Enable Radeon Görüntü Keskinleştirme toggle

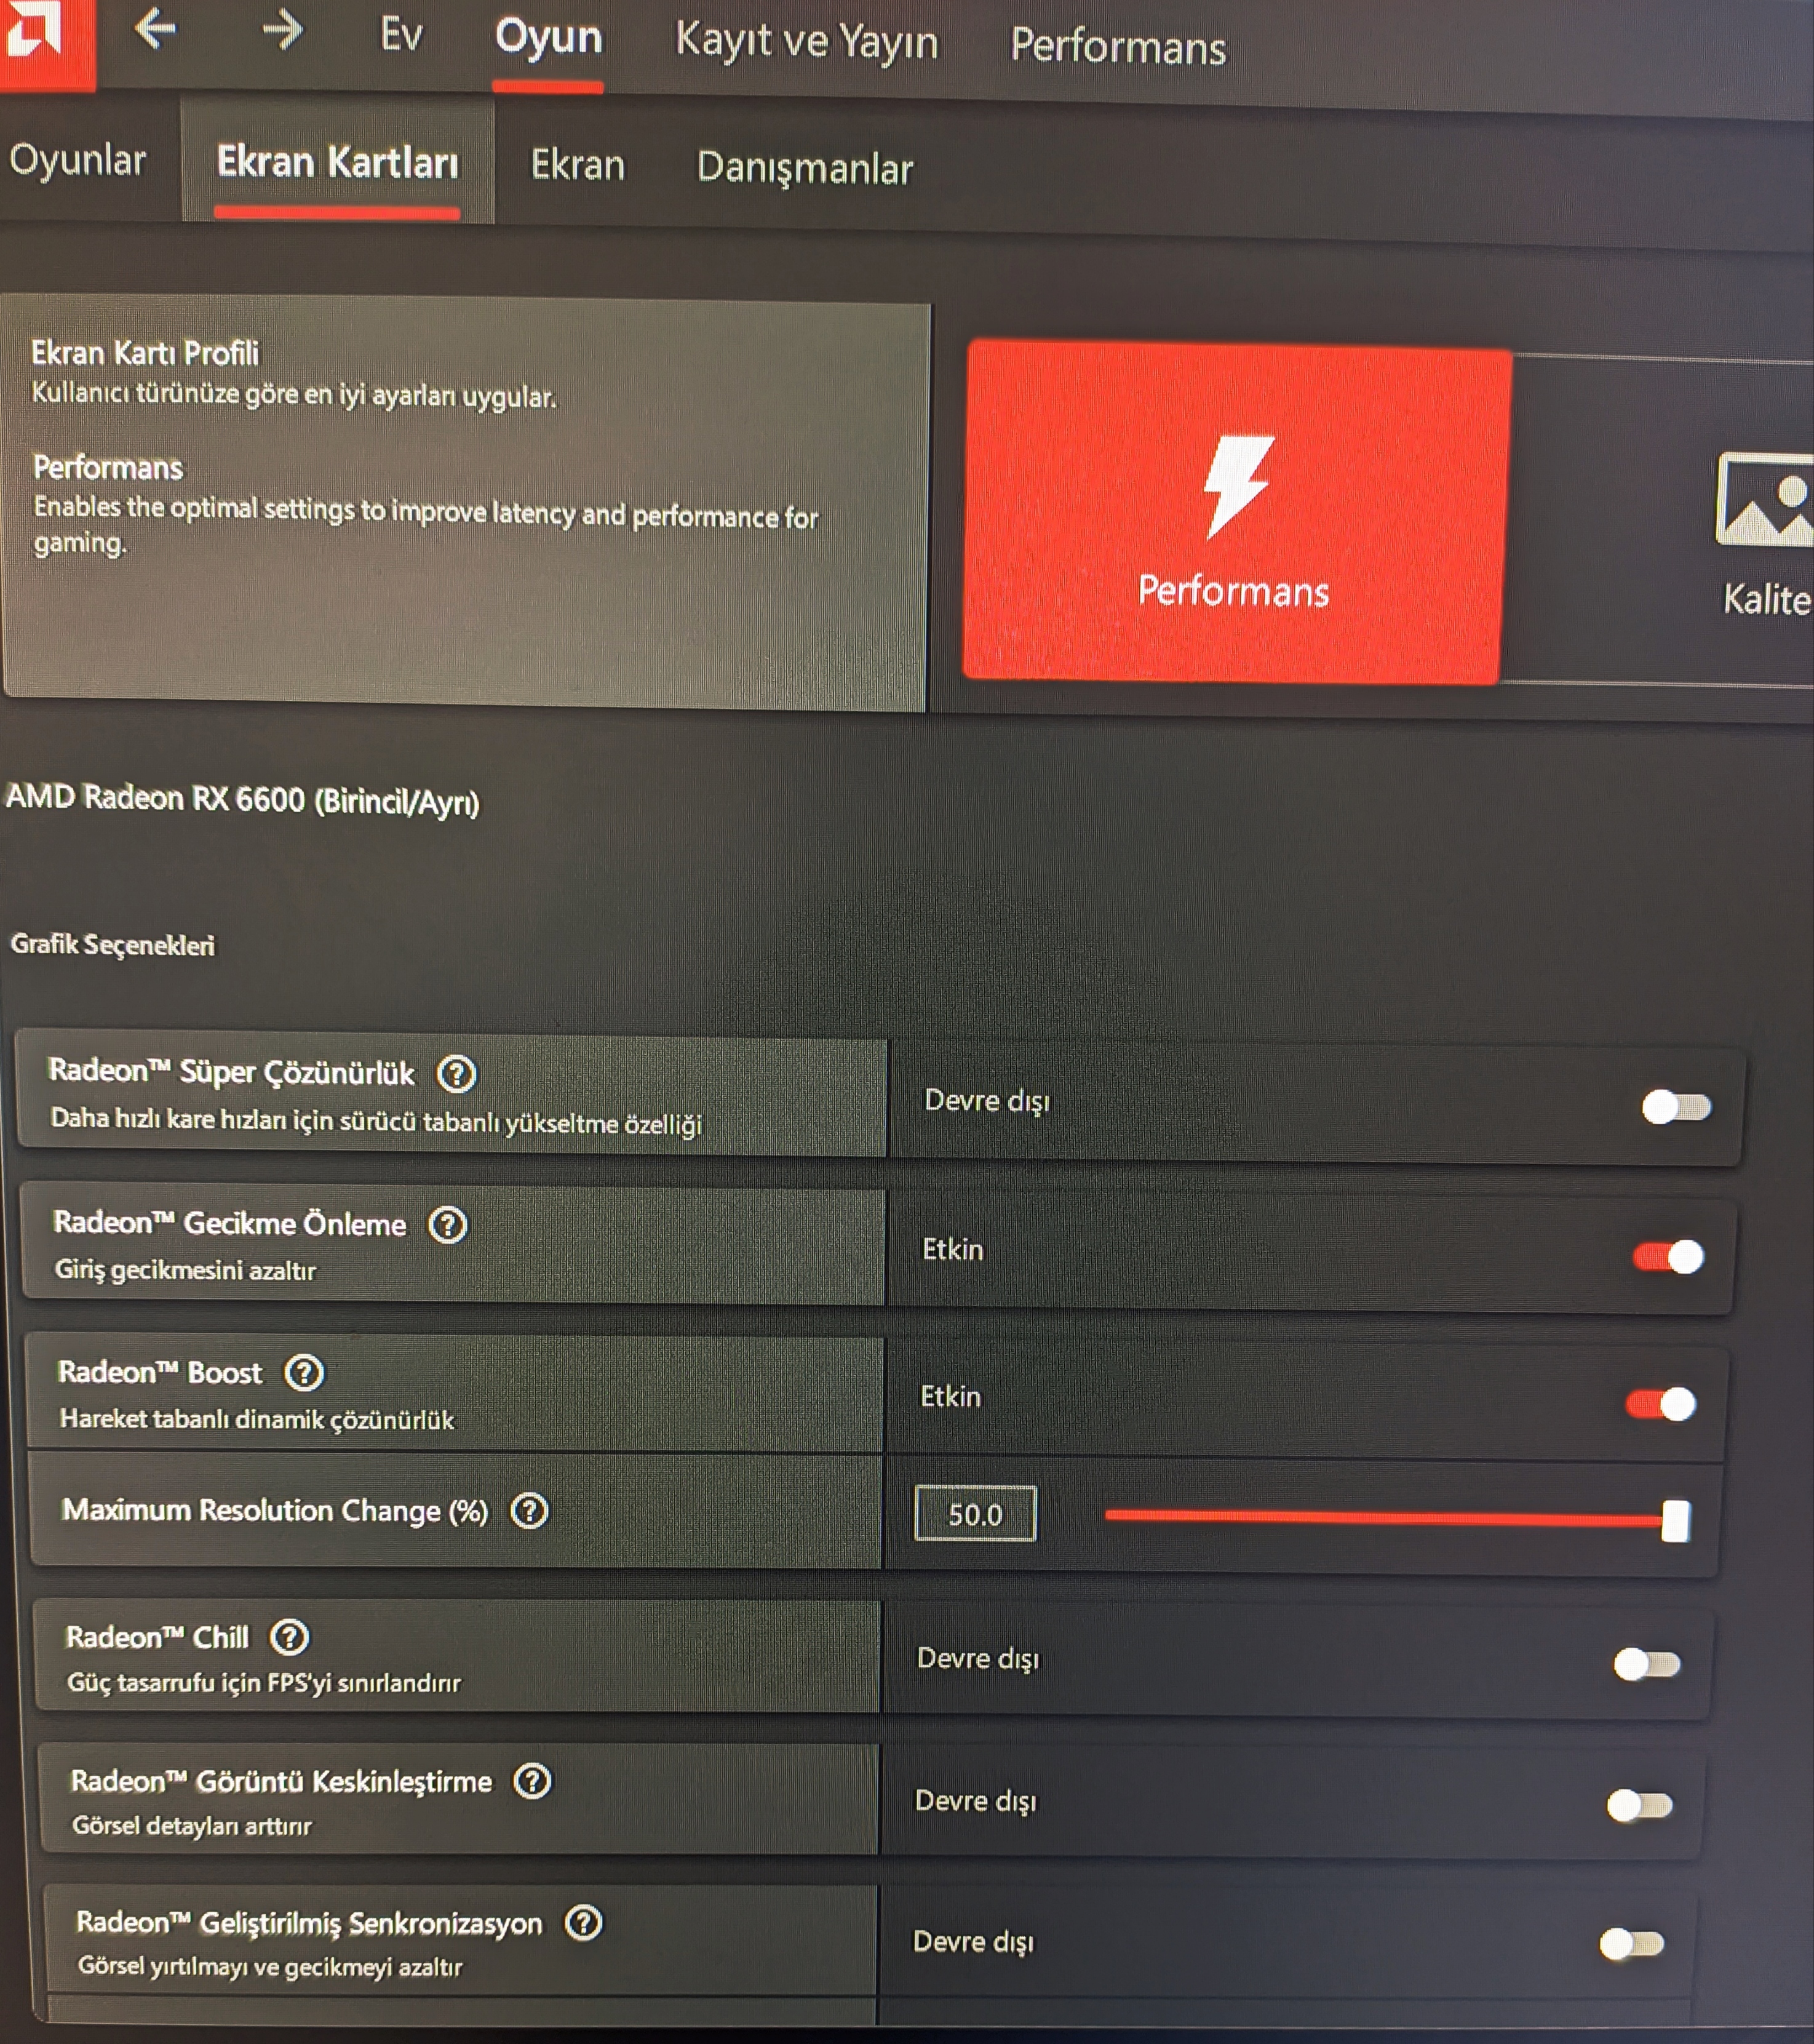[1640, 1805]
